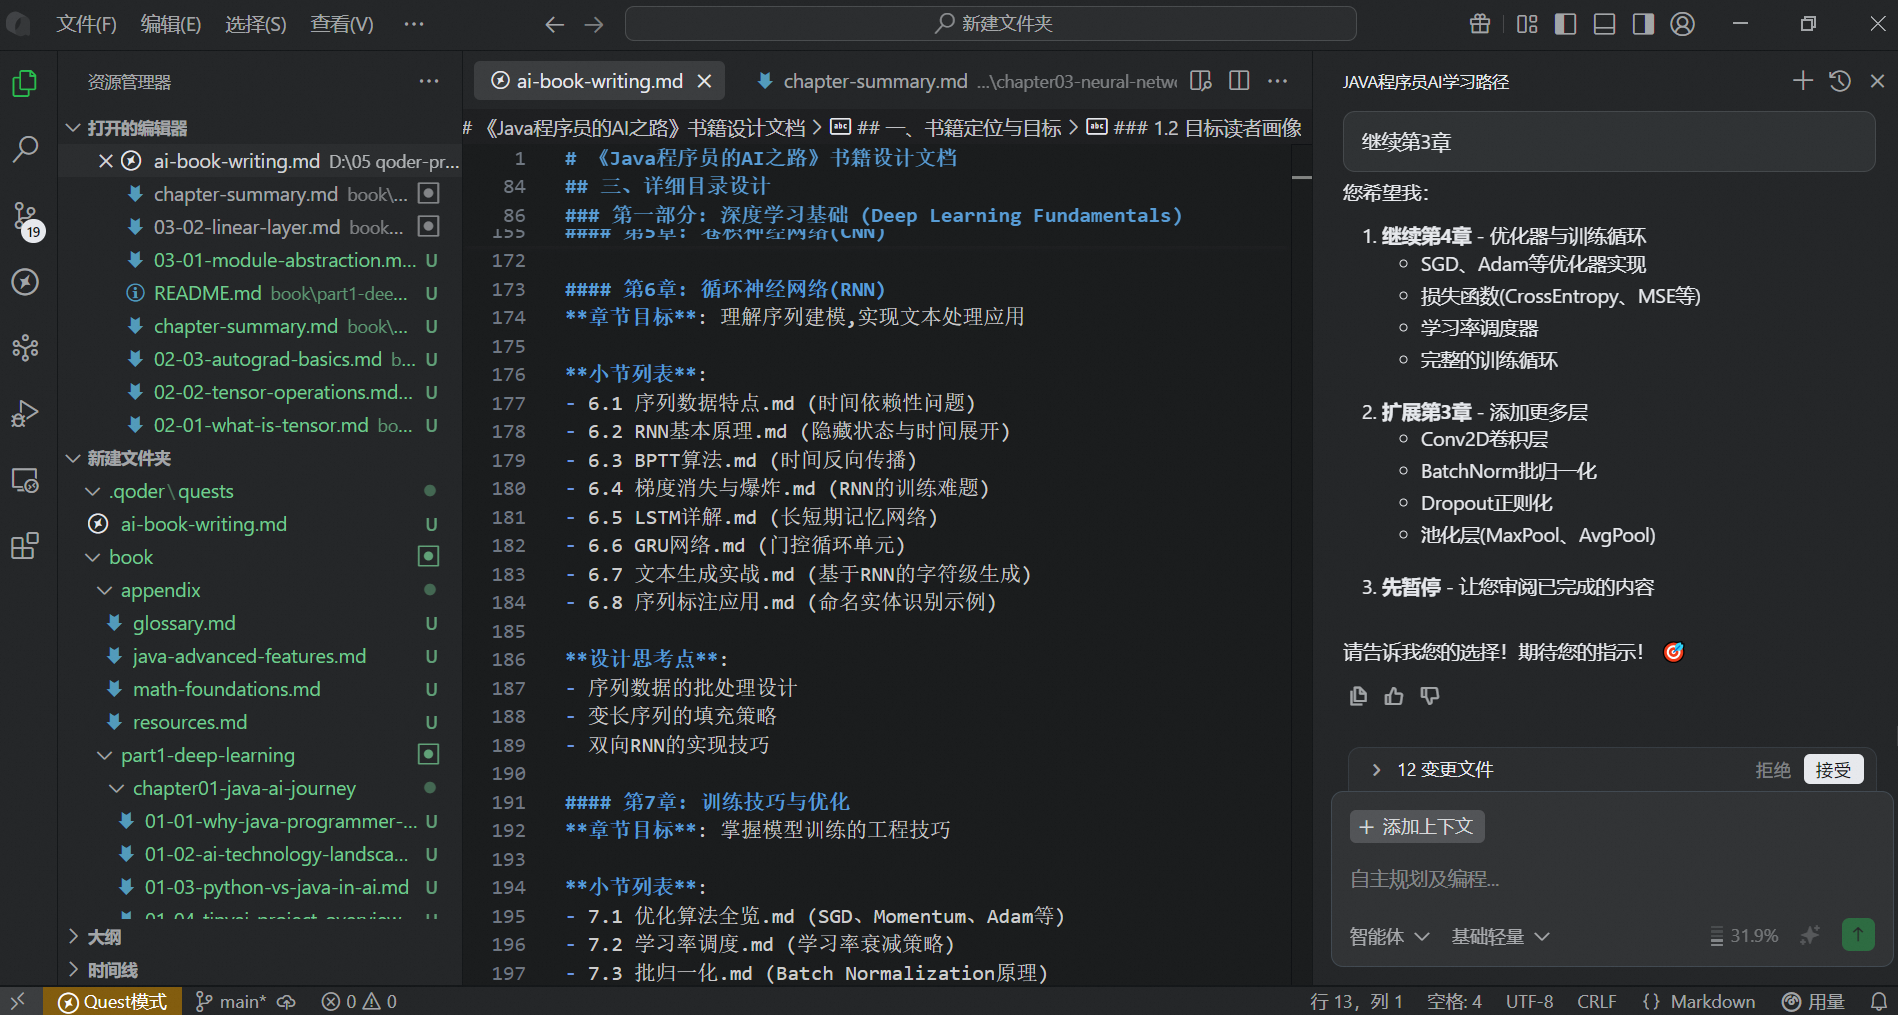Show more menu bar items

point(414,24)
